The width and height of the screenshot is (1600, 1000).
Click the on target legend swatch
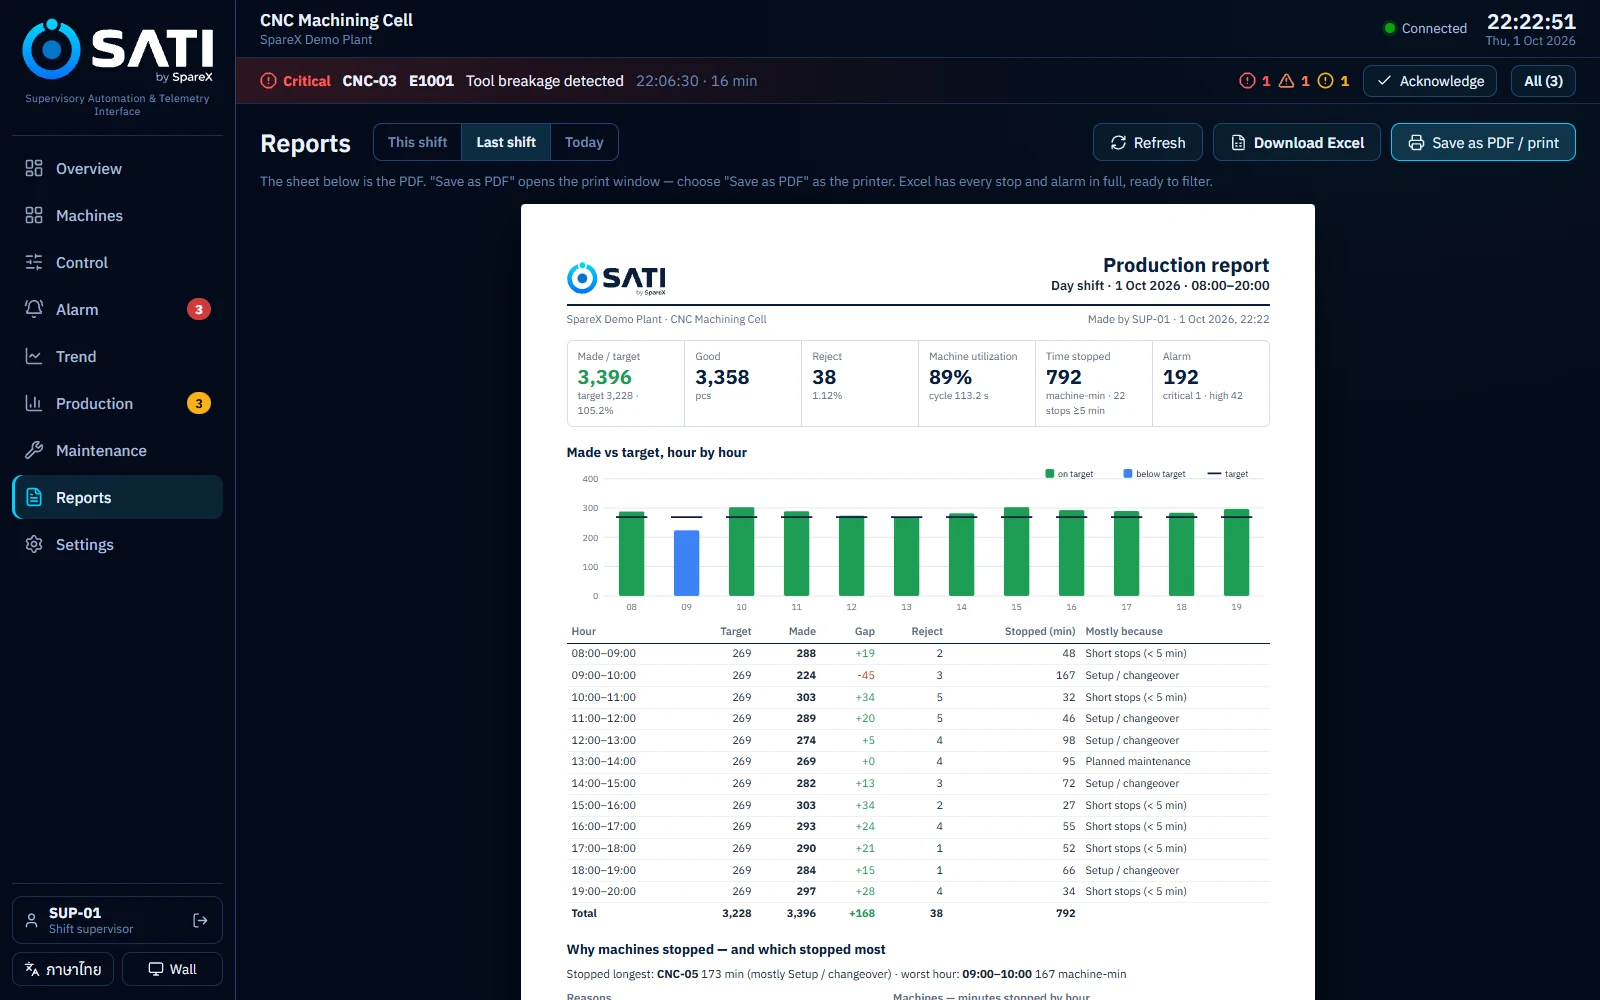click(1050, 473)
